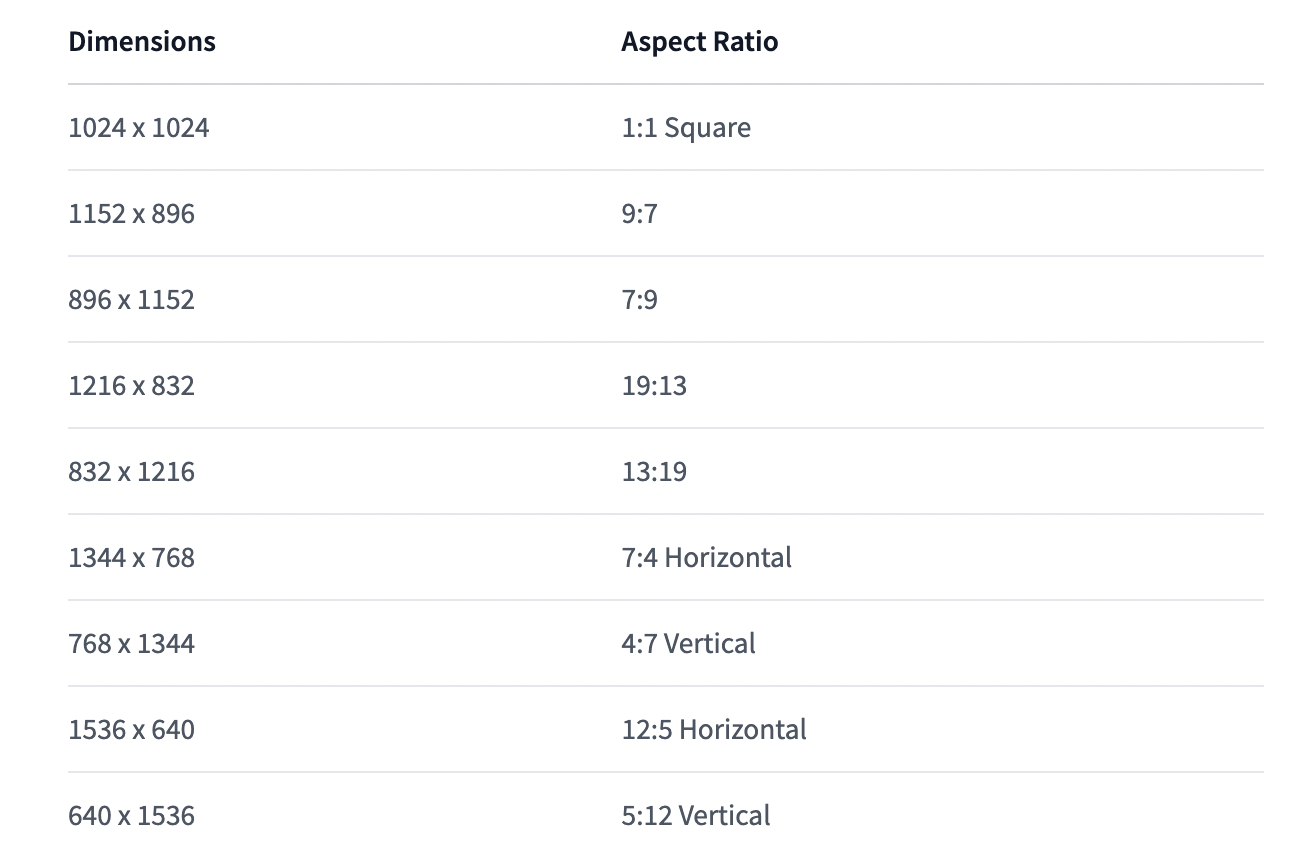Select the 7:4 Horizontal aspect ratio cell
This screenshot has width=1312, height=843.
(x=707, y=558)
